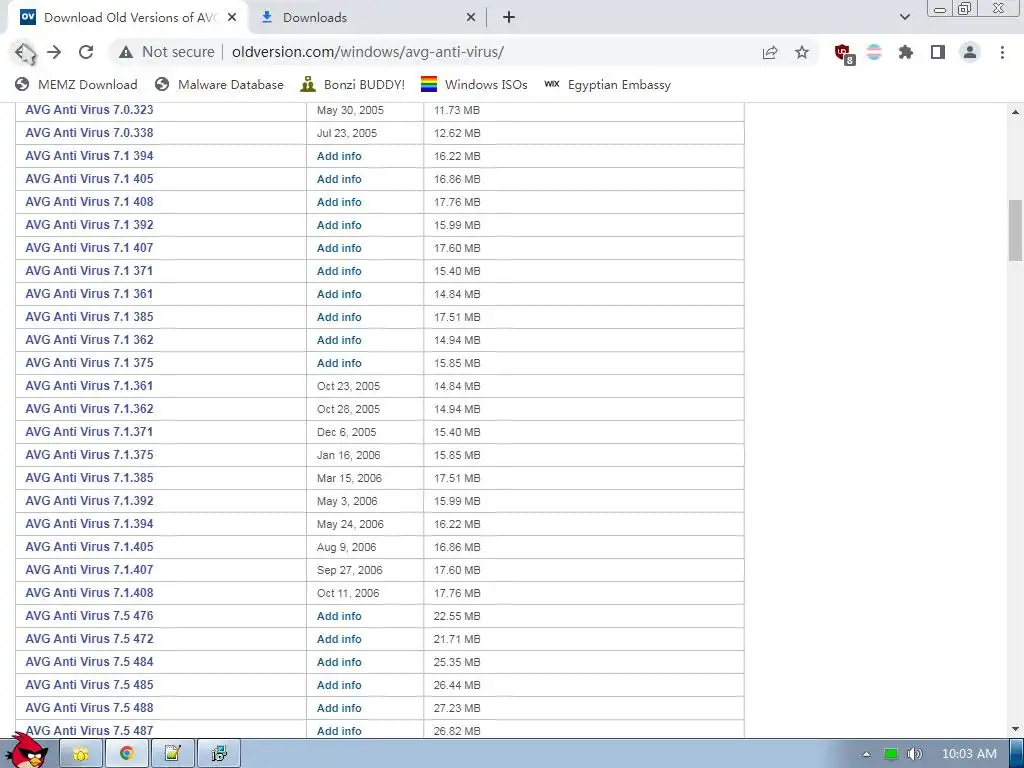
Task: Click the volume speaker tray icon
Action: tap(915, 754)
